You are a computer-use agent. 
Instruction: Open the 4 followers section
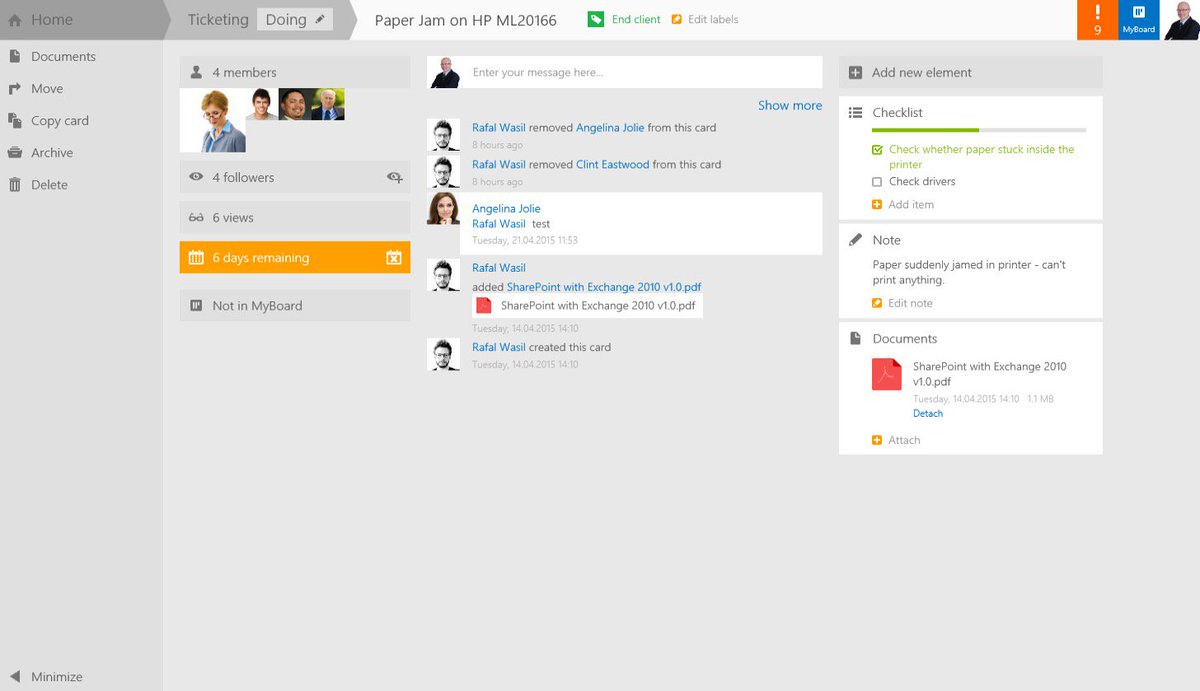coord(295,177)
